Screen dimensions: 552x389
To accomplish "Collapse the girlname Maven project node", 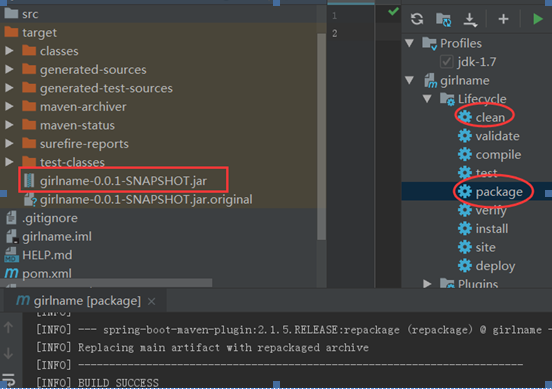I will pyautogui.click(x=409, y=80).
